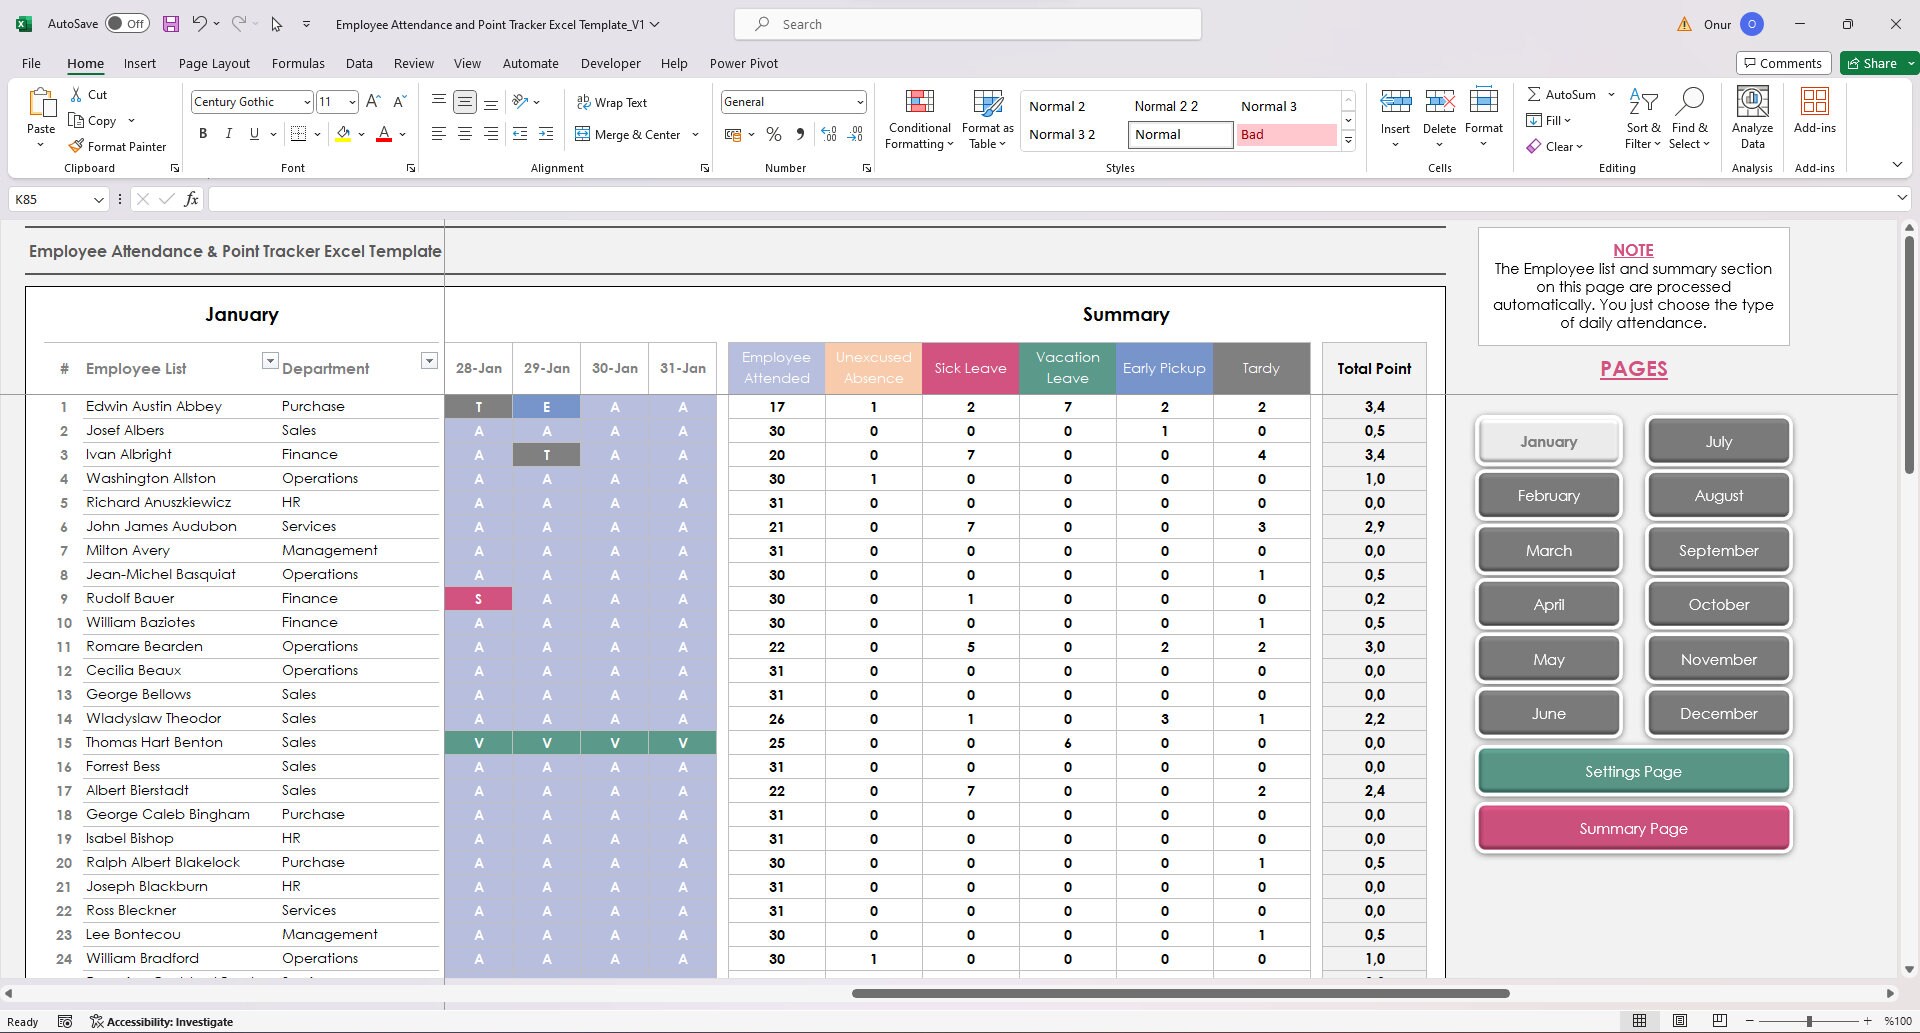The image size is (1920, 1033).
Task: Click the Merge & Center icon
Action: coord(583,134)
